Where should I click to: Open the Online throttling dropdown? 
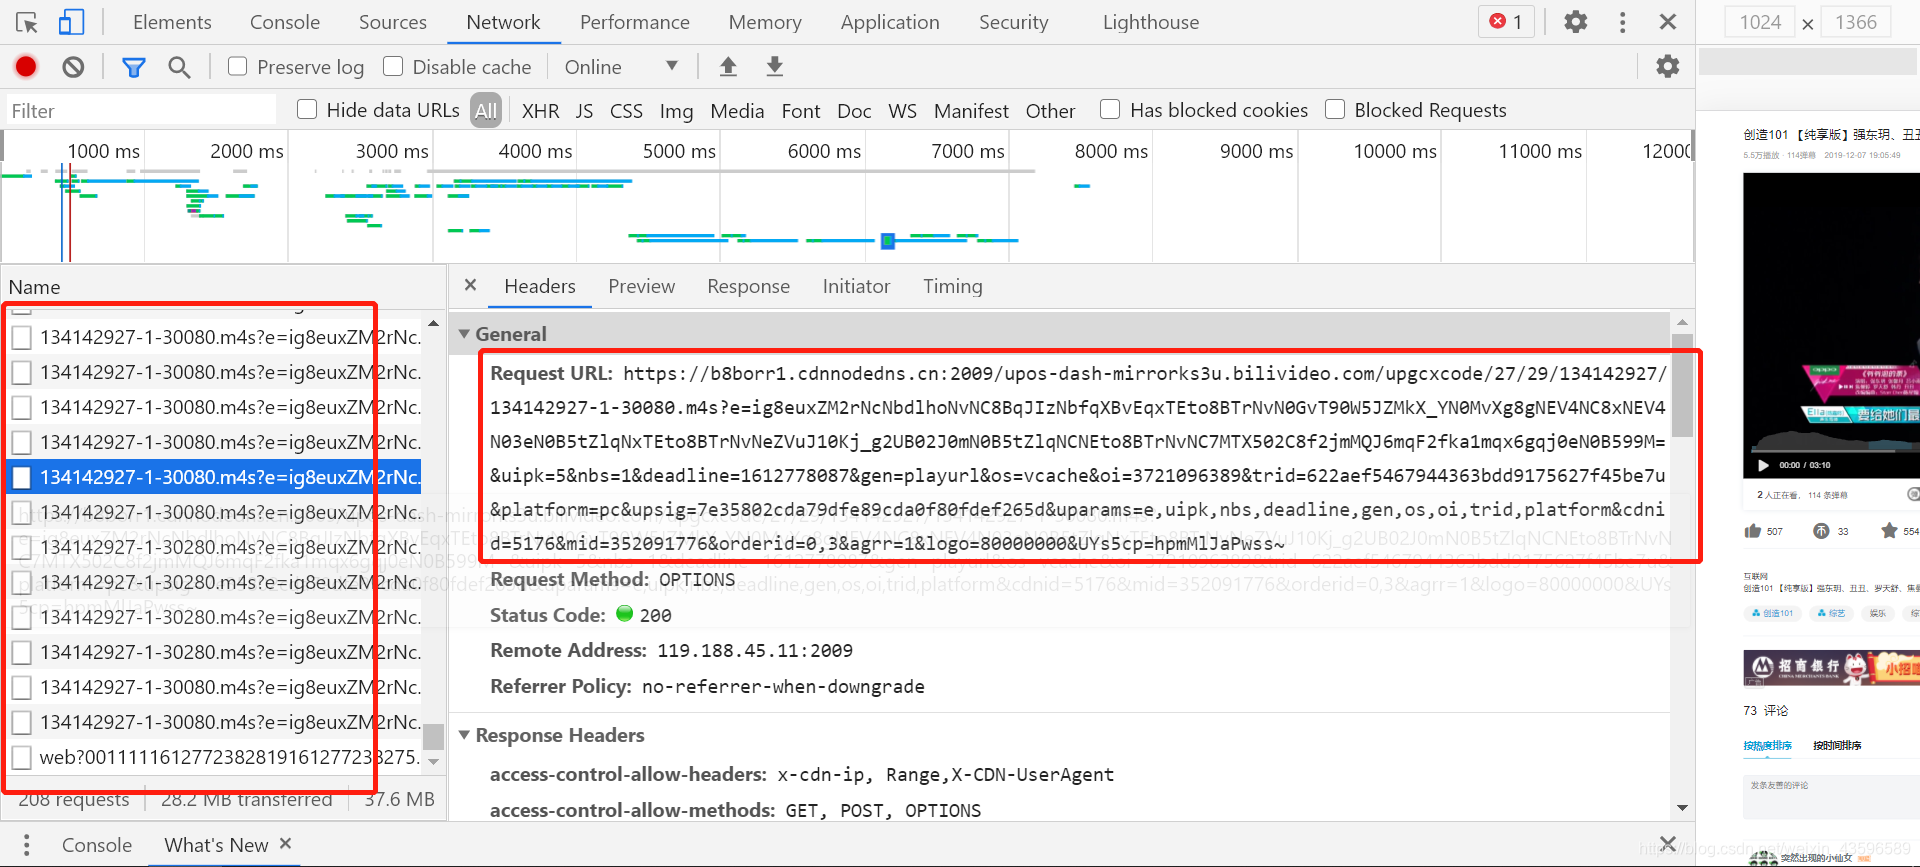620,67
